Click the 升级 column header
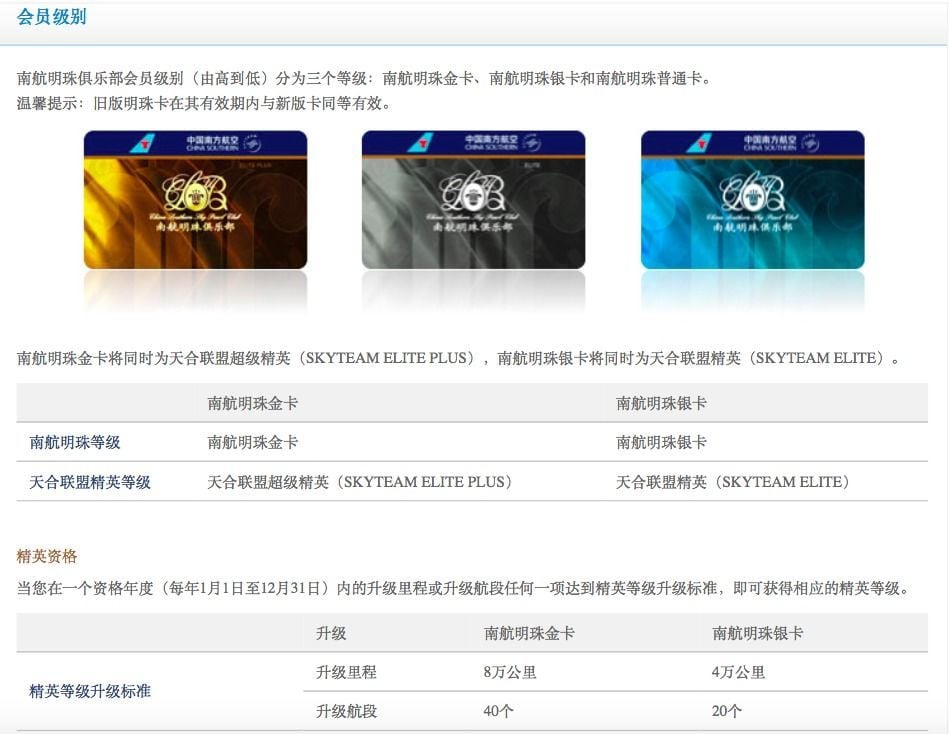Image resolution: width=949 pixels, height=734 pixels. click(x=331, y=634)
